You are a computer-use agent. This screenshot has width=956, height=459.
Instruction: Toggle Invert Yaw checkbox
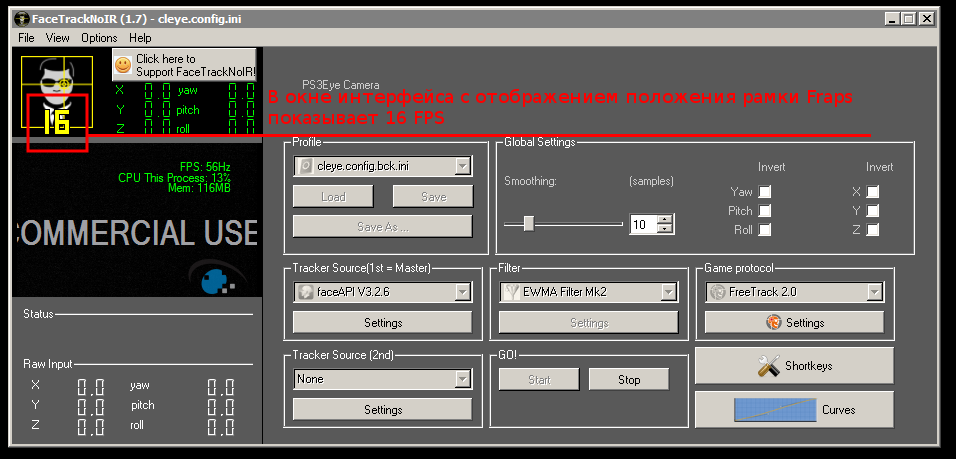[765, 191]
